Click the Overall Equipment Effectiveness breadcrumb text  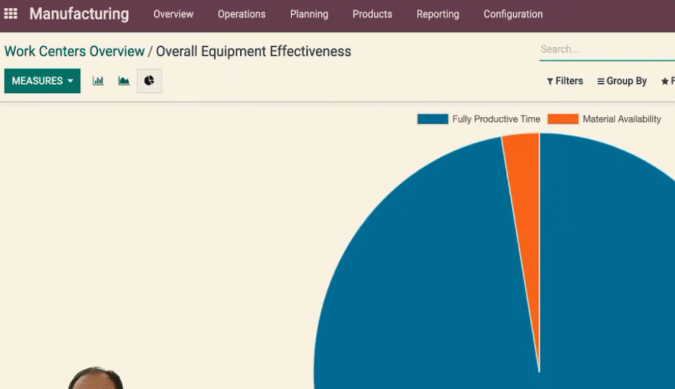254,51
